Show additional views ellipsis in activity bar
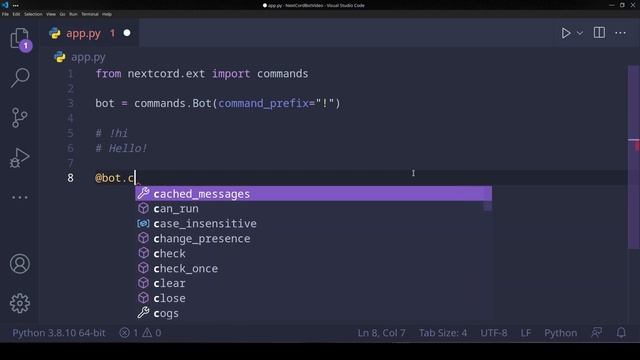 20,197
